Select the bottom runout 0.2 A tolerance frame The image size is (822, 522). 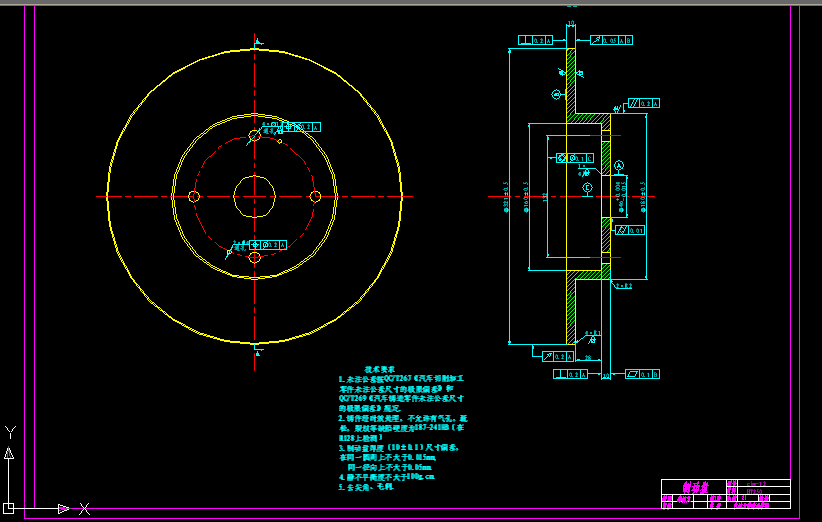(558, 356)
